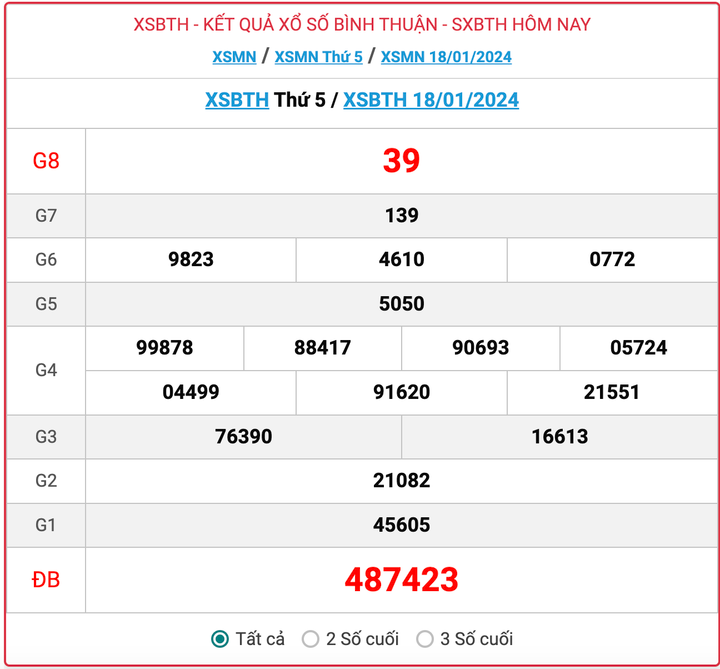This screenshot has width=720, height=669.
Task: Click the G4 number 99878
Action: [164, 348]
